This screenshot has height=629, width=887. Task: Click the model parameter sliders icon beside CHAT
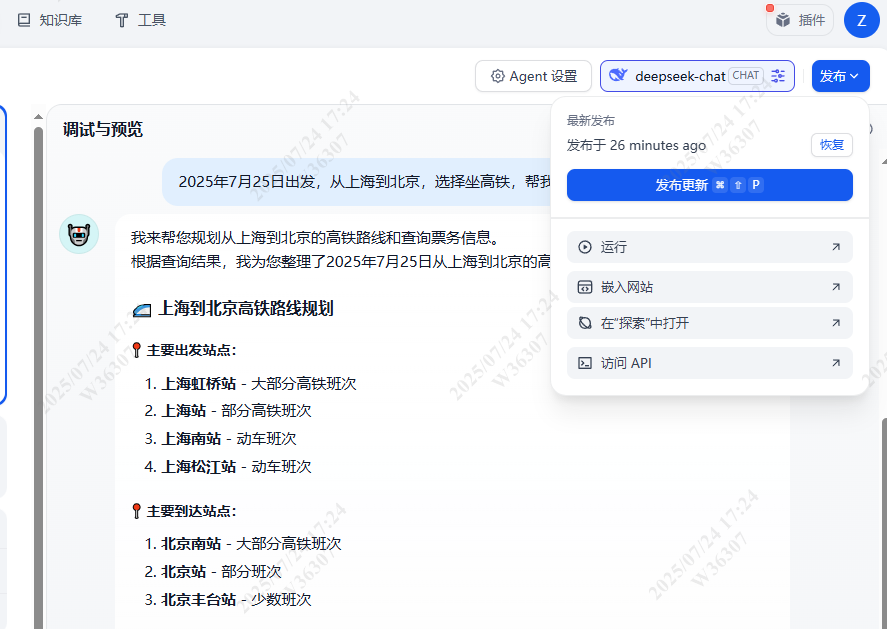click(x=778, y=76)
